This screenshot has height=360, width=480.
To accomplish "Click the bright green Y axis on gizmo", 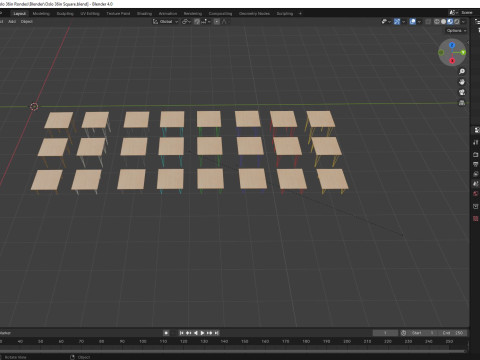I will point(463,52).
